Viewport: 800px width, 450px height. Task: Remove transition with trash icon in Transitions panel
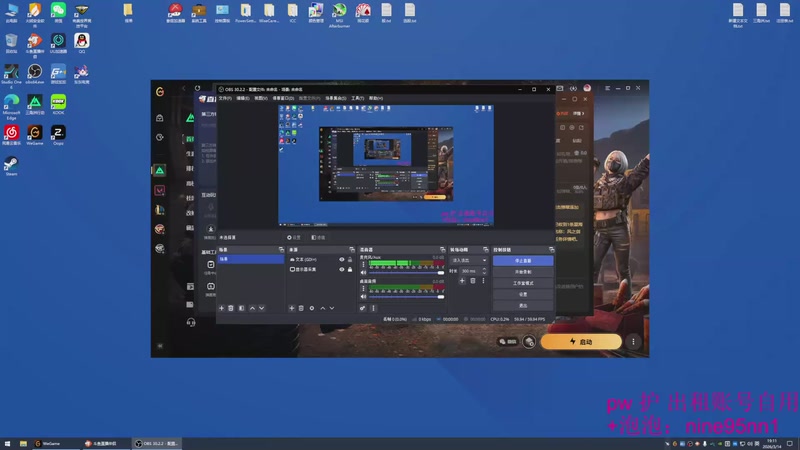473,281
